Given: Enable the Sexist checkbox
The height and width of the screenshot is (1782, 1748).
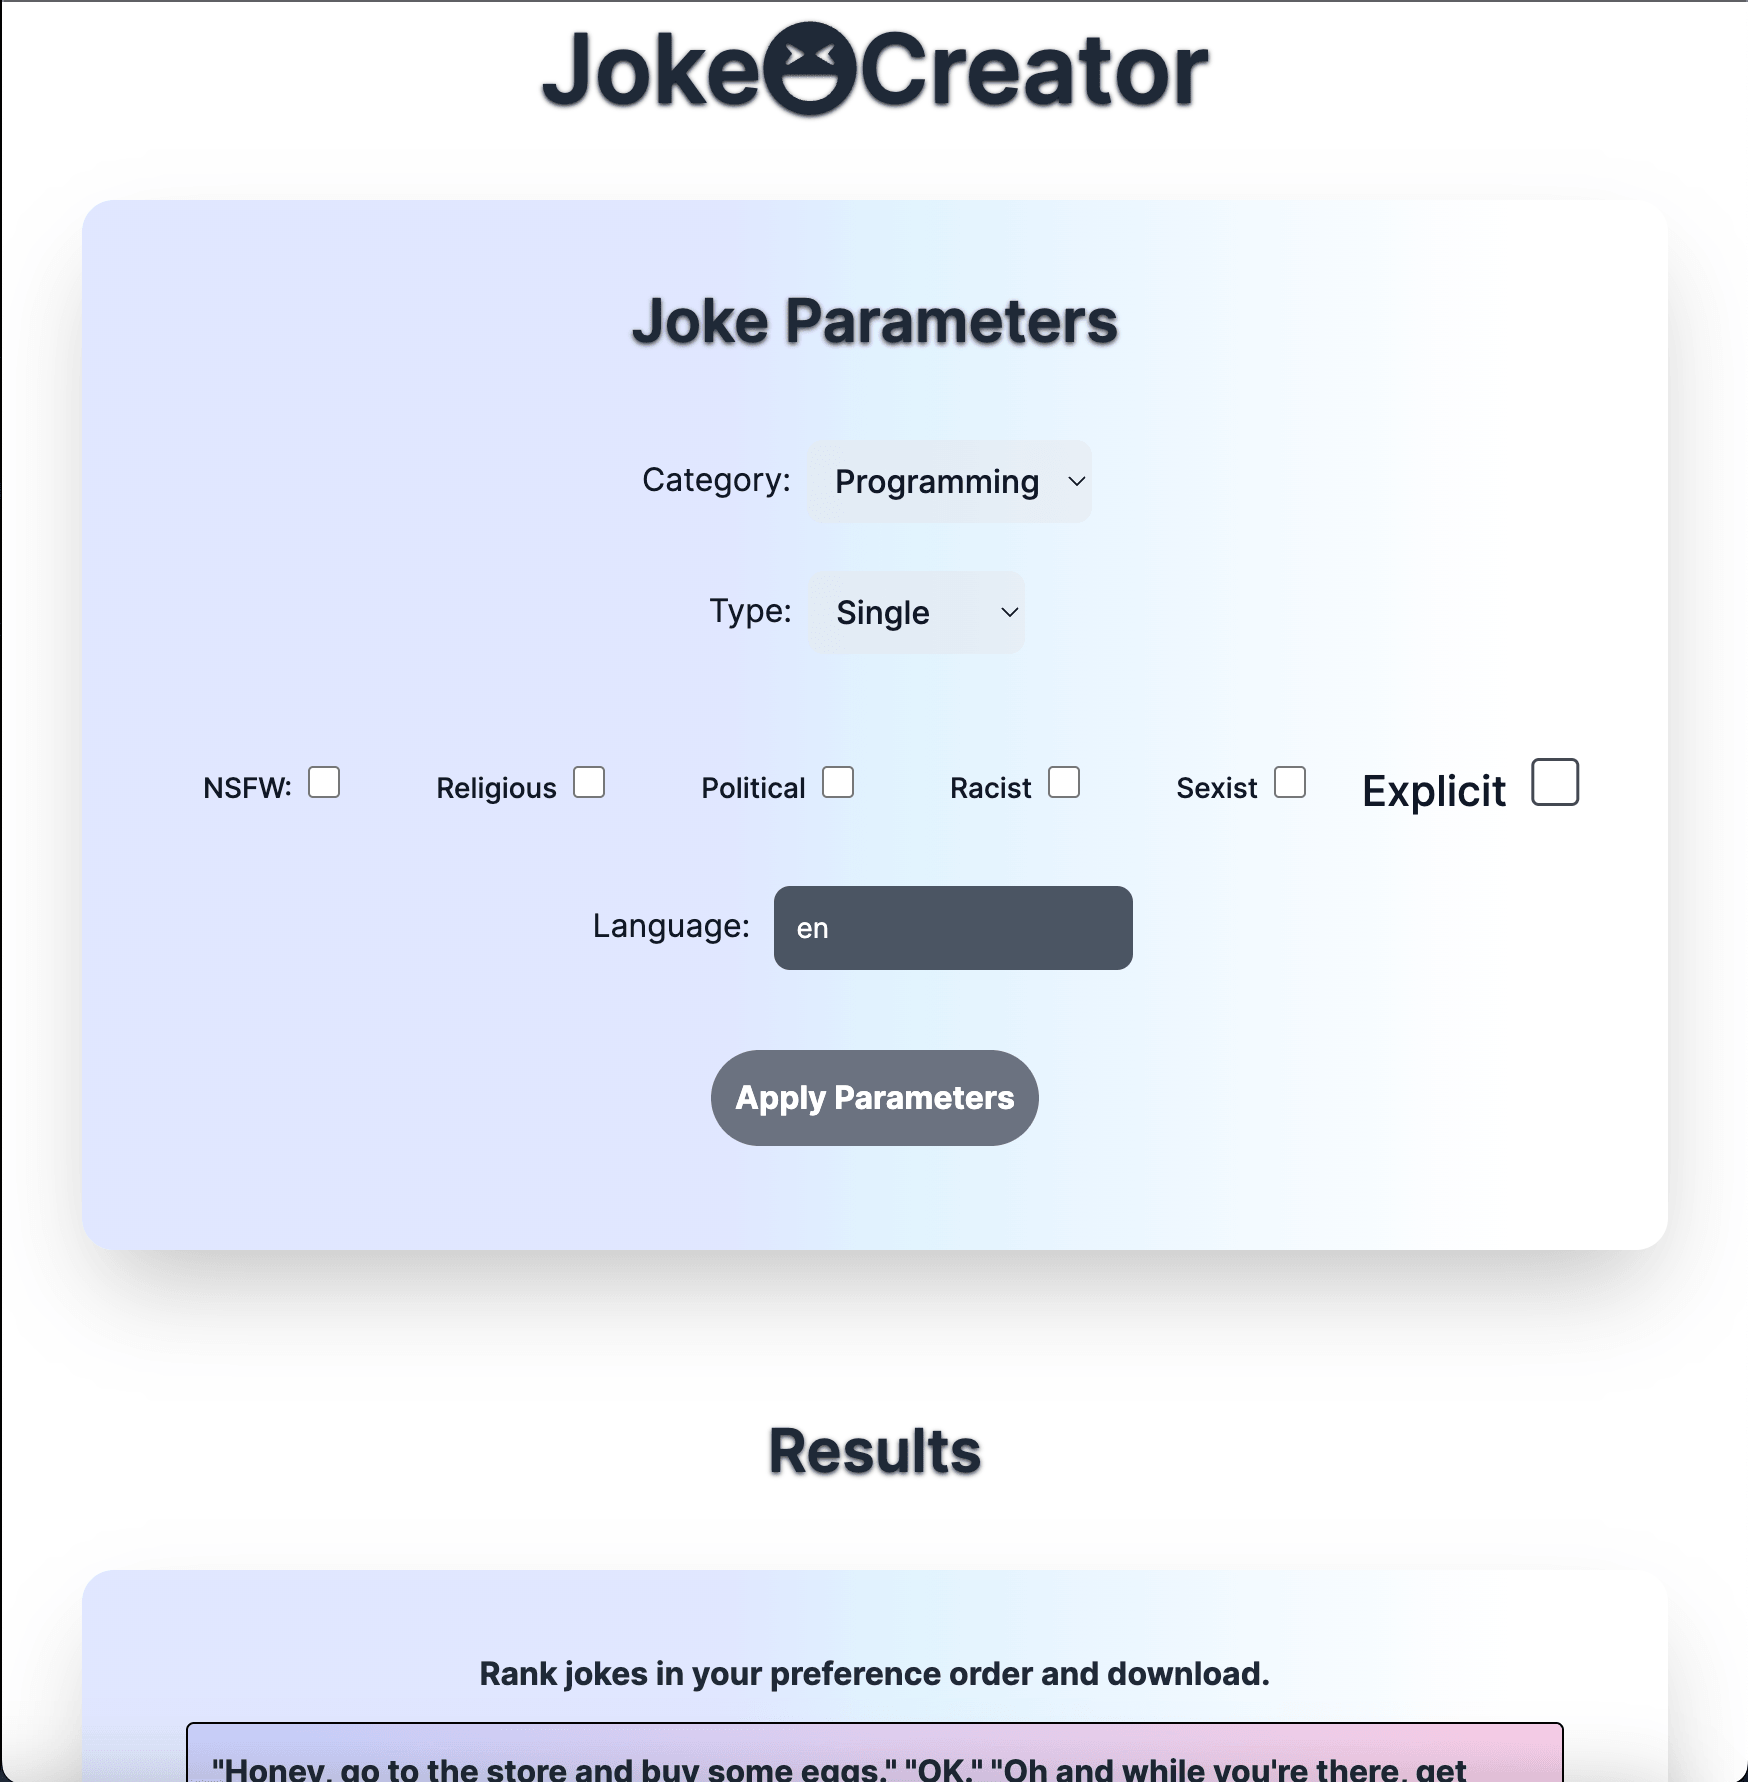Looking at the screenshot, I should [x=1290, y=782].
